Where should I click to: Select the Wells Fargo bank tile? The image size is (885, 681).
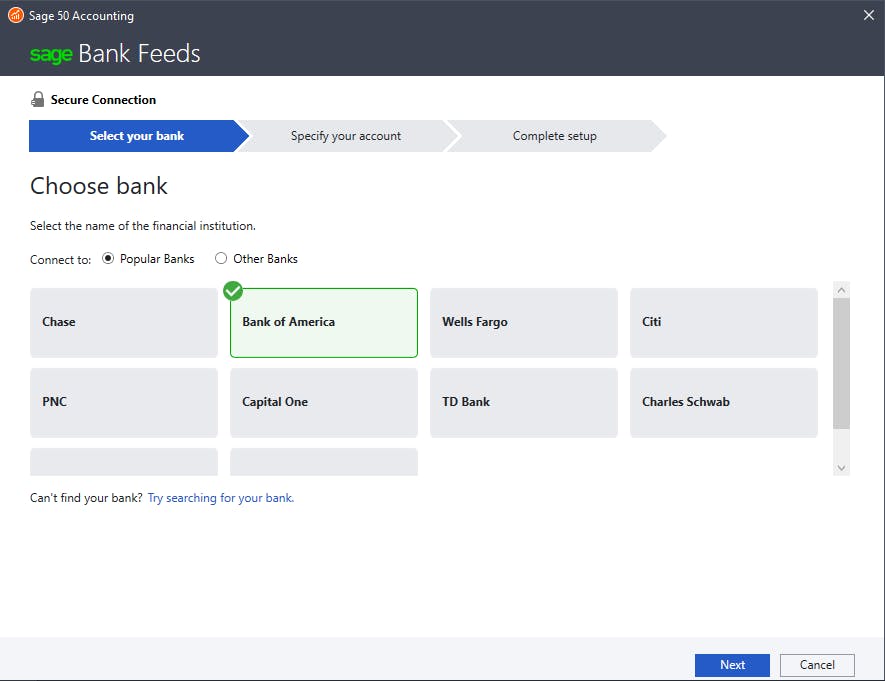point(523,322)
